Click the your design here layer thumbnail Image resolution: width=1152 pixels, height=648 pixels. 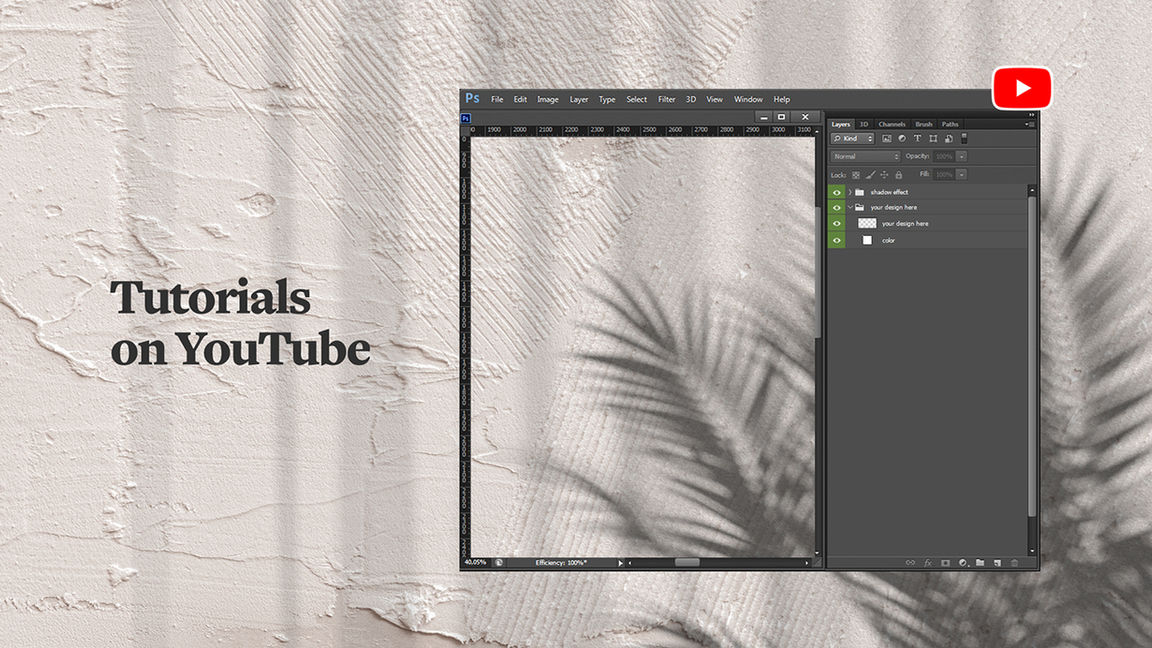[x=867, y=223]
